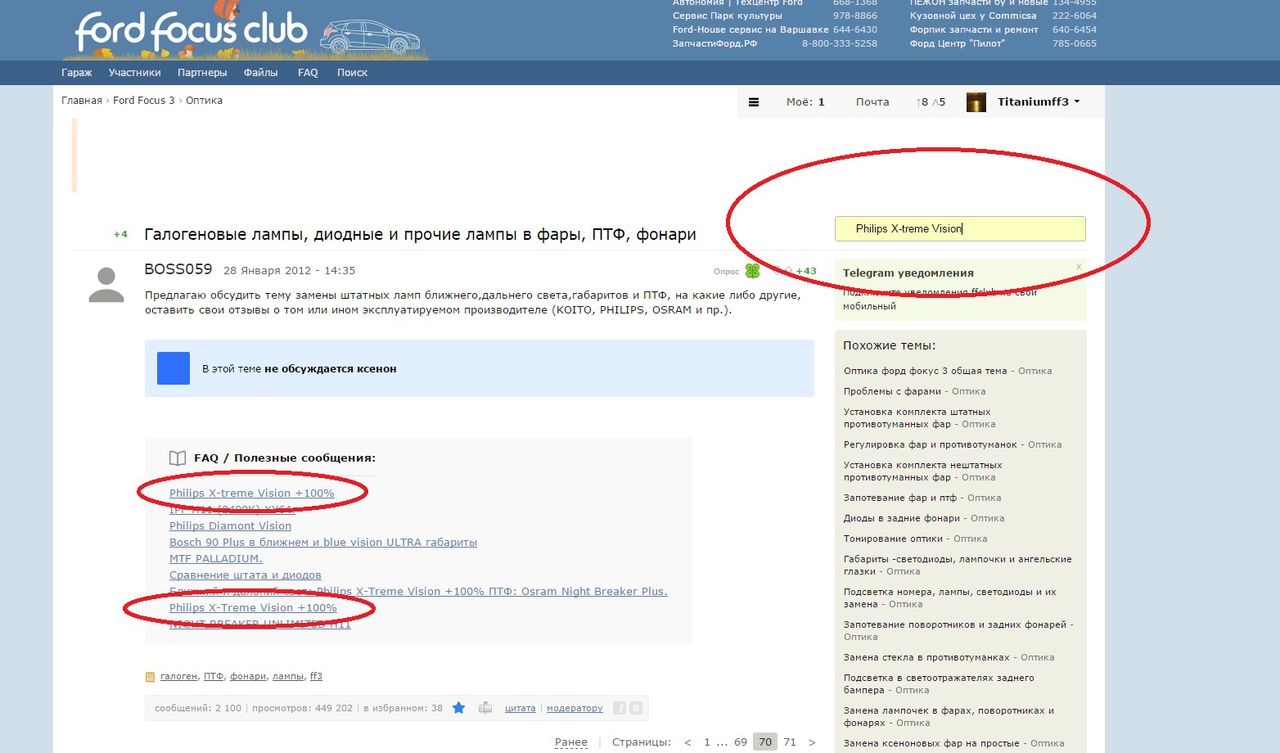This screenshot has width=1280, height=753.
Task: Open the Philips Diamont Vision link
Action: click(x=231, y=526)
